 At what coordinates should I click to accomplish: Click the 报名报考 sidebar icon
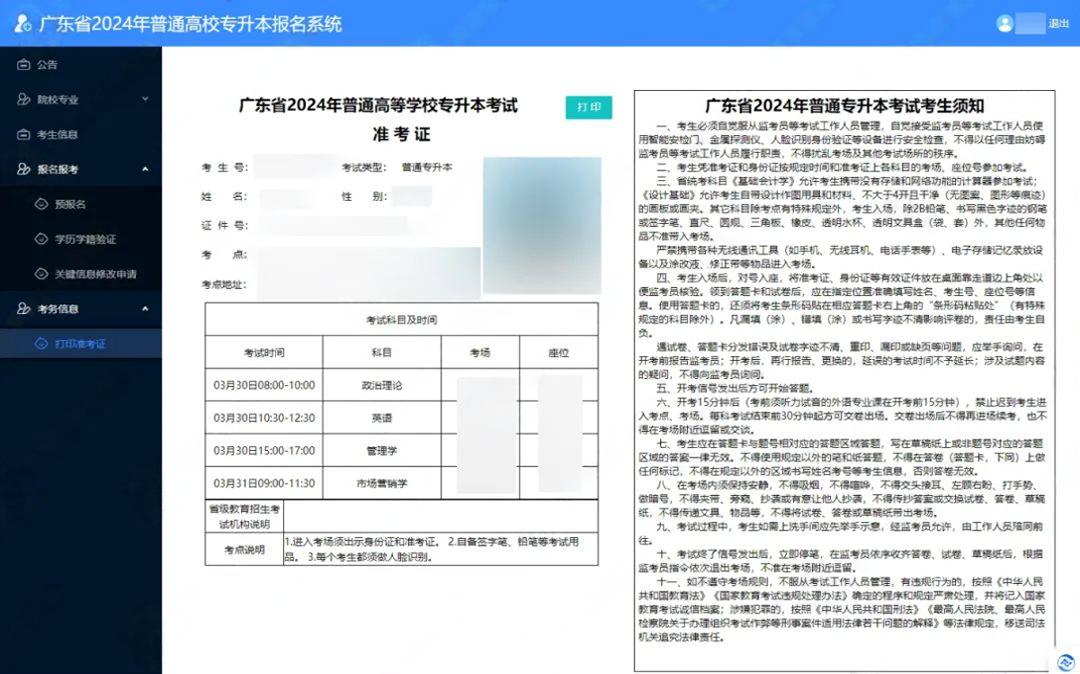point(24,170)
